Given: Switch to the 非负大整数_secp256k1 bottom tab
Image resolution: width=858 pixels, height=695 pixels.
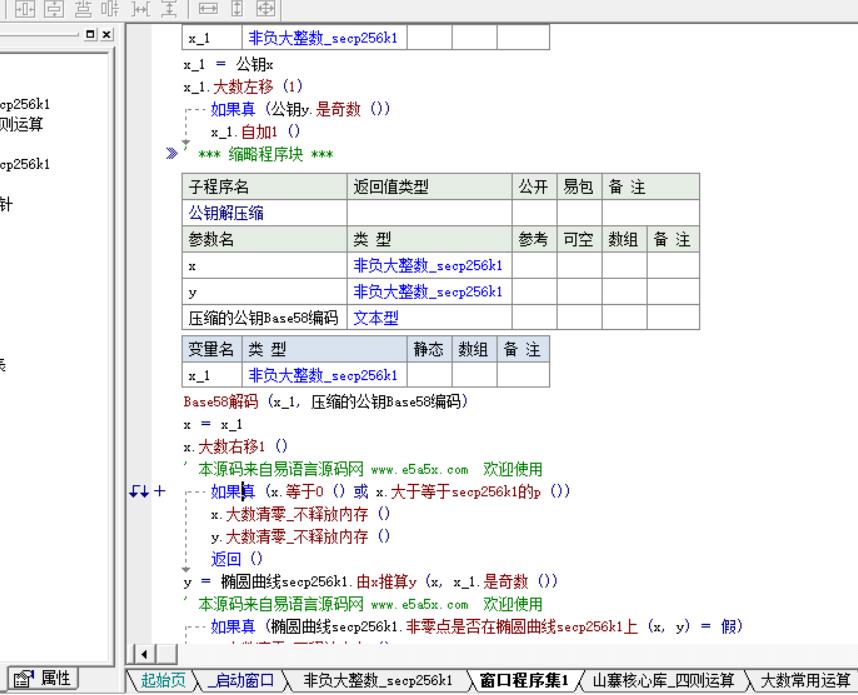Looking at the screenshot, I should [x=378, y=680].
